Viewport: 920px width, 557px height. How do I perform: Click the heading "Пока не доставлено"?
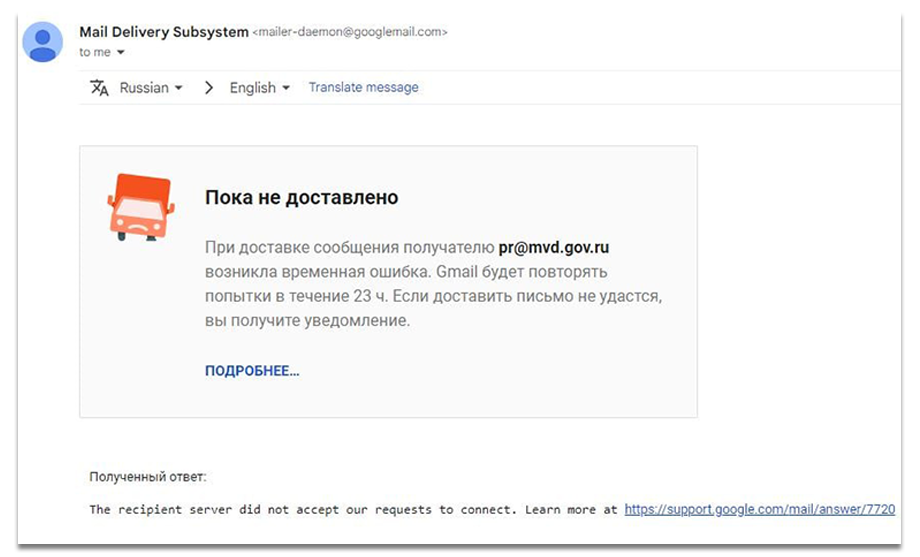[302, 197]
